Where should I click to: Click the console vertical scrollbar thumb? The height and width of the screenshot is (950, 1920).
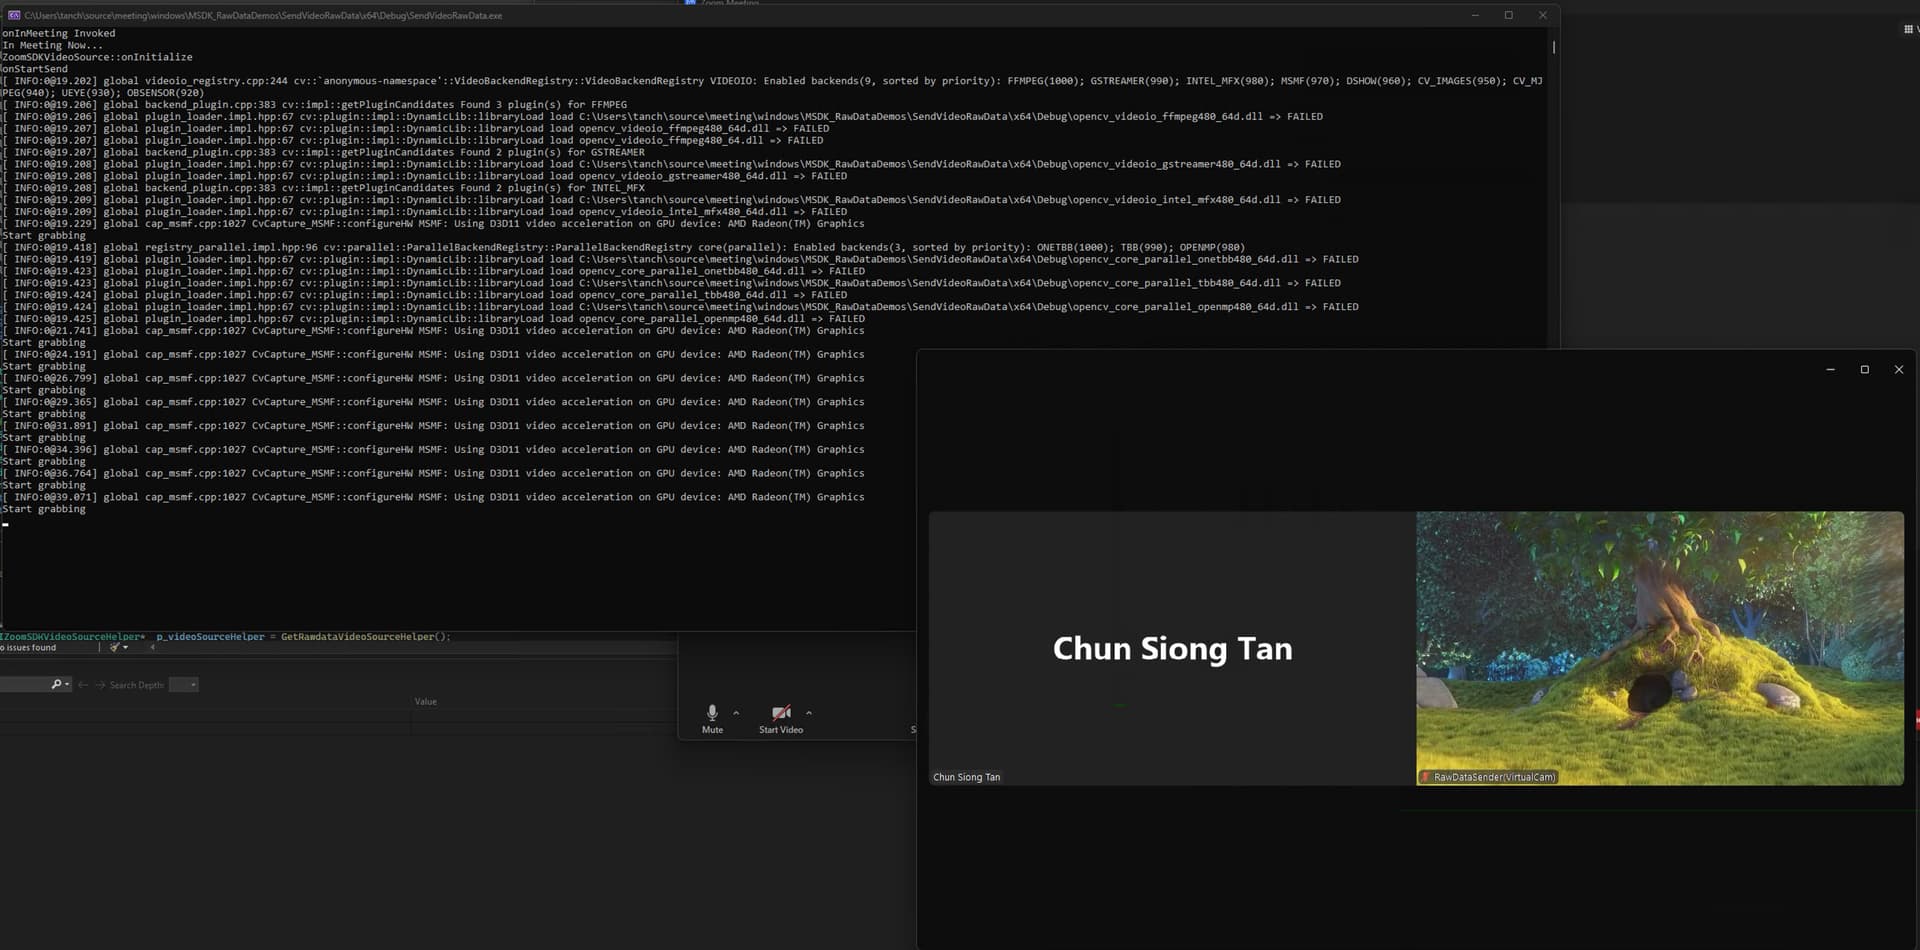coord(1553,46)
